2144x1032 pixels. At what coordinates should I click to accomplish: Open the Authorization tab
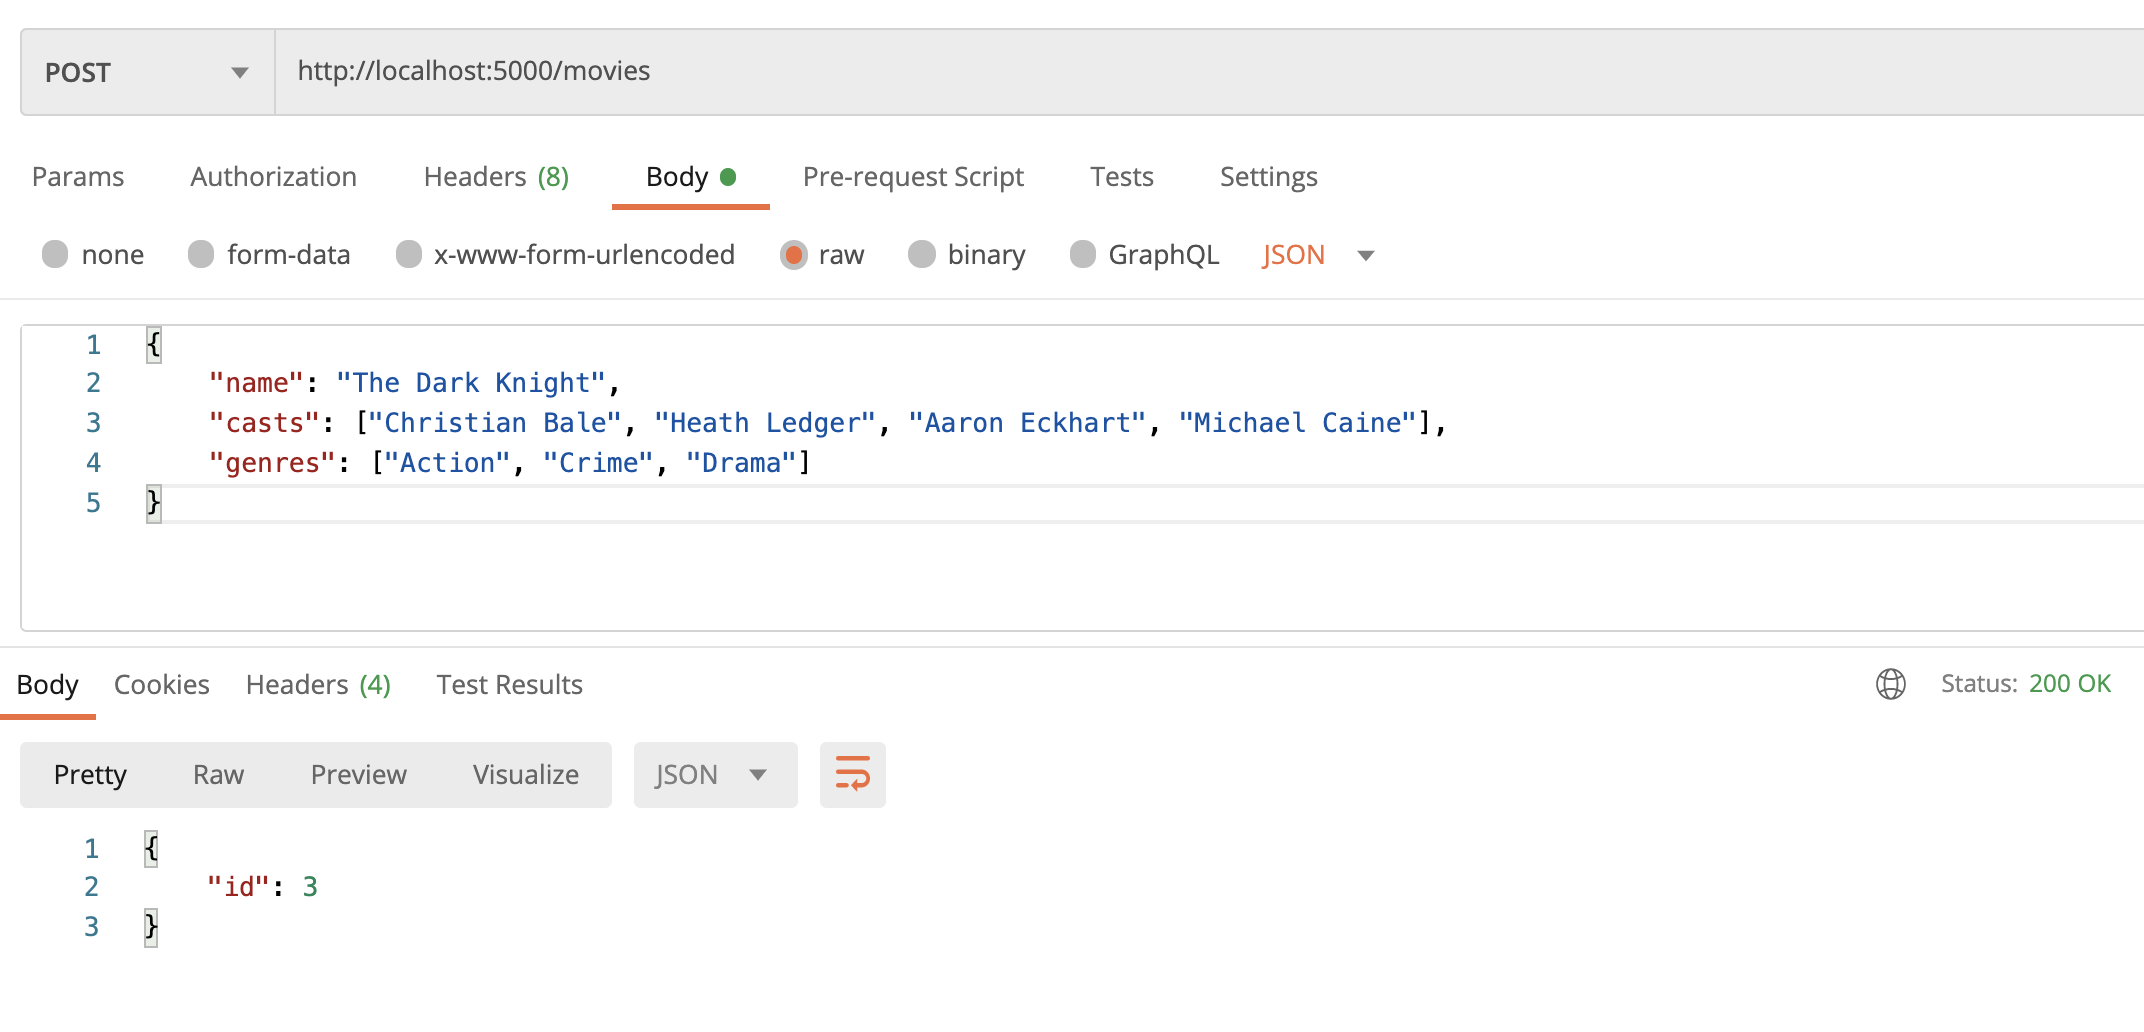[x=273, y=177]
